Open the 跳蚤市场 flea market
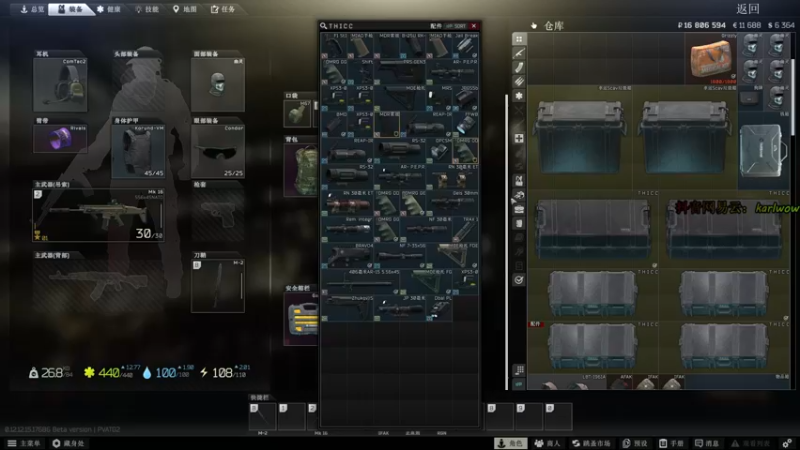This screenshot has width=800, height=450. point(591,443)
